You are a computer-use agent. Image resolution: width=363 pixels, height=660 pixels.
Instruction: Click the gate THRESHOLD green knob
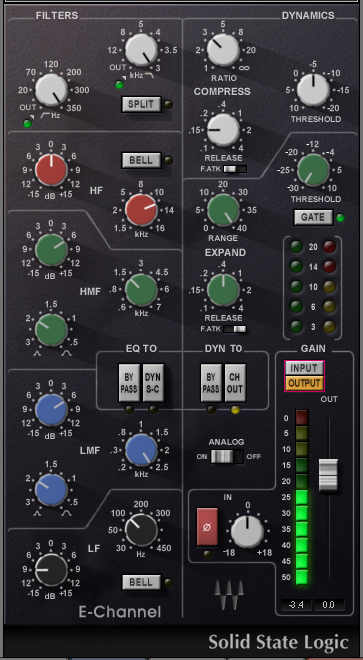tap(313, 170)
